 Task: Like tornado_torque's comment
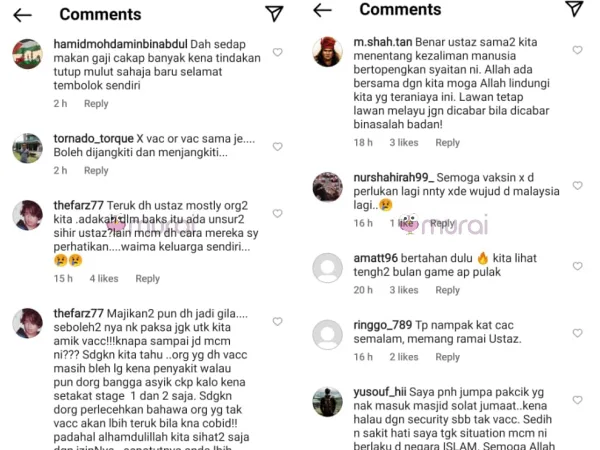pyautogui.click(x=277, y=147)
